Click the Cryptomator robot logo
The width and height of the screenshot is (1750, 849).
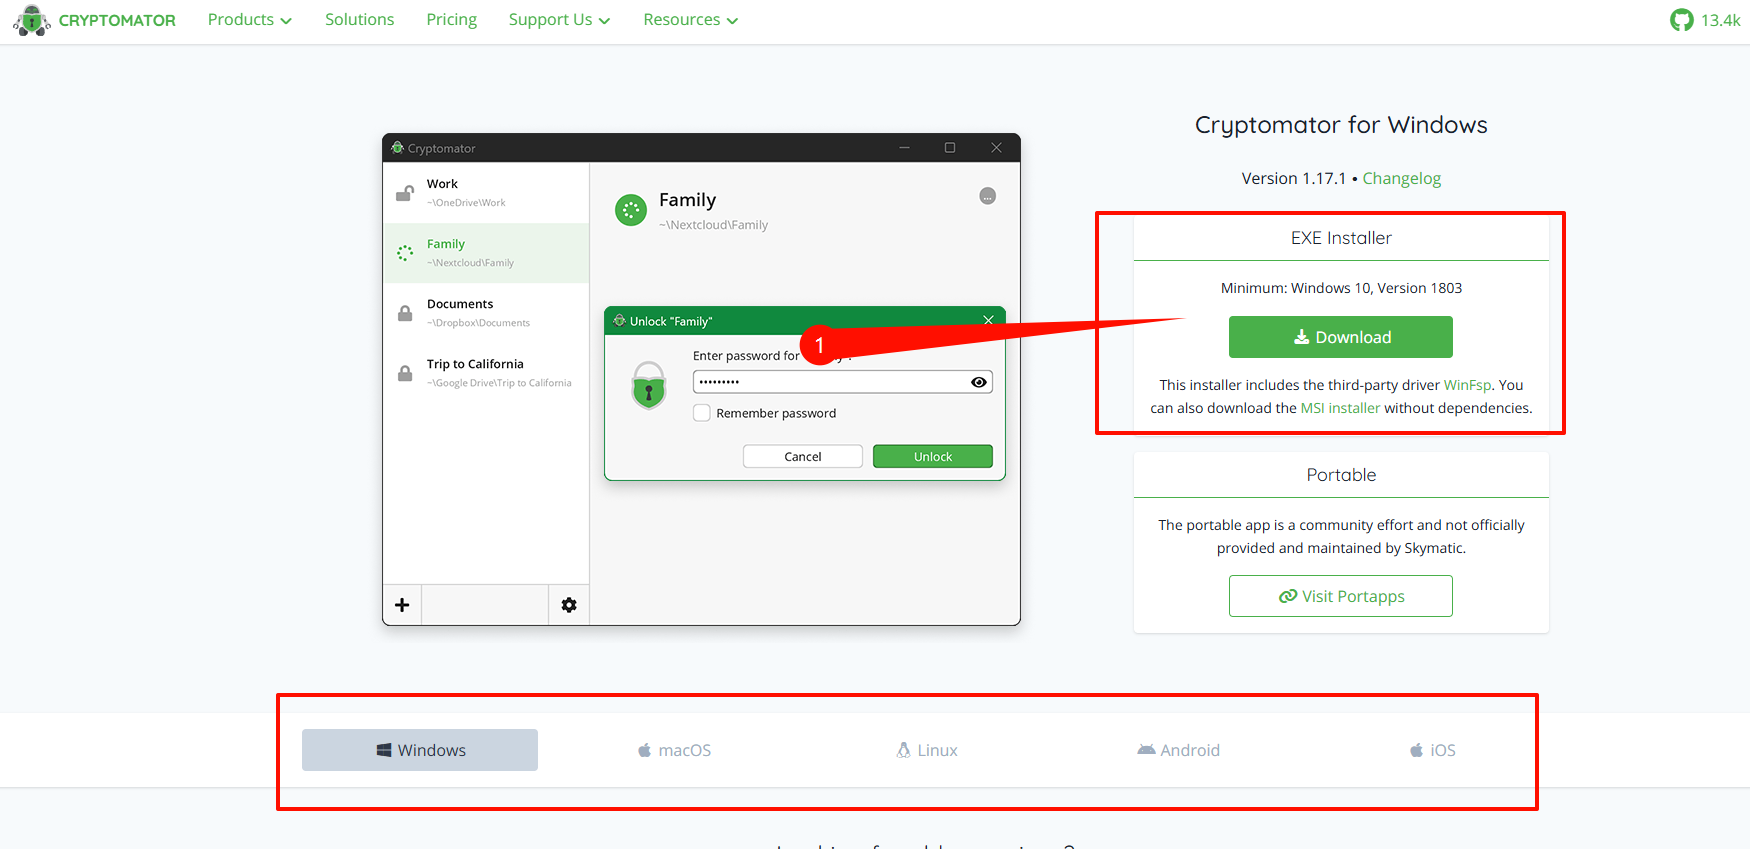click(31, 20)
